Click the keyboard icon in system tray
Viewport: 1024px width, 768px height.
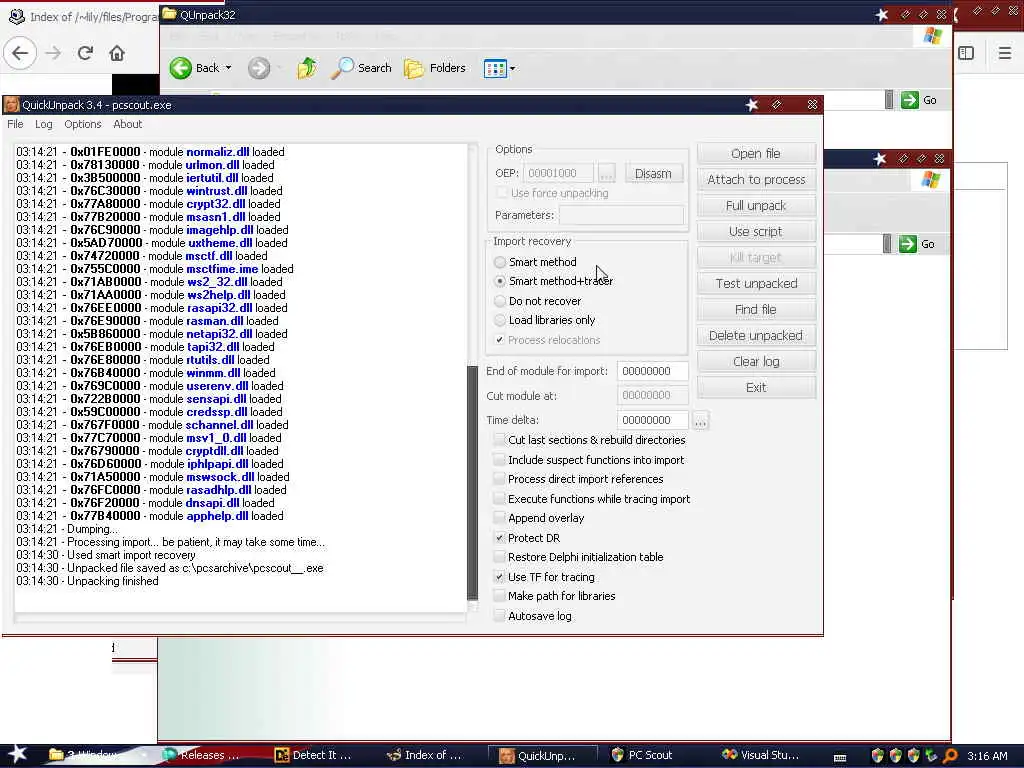[x=840, y=757]
